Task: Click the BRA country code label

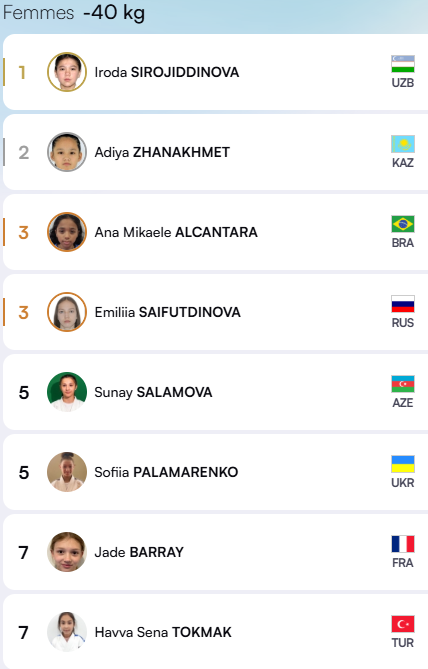Action: 403,243
